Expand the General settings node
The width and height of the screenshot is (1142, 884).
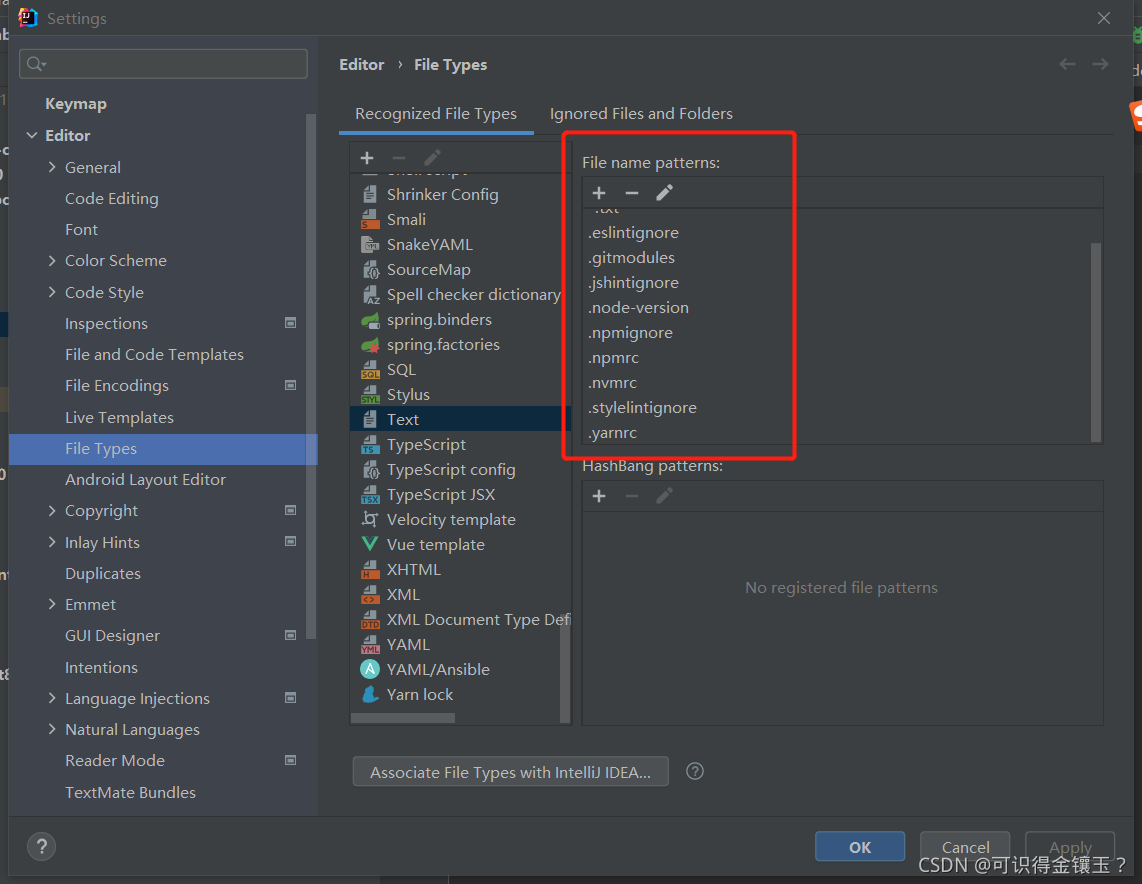coord(52,167)
